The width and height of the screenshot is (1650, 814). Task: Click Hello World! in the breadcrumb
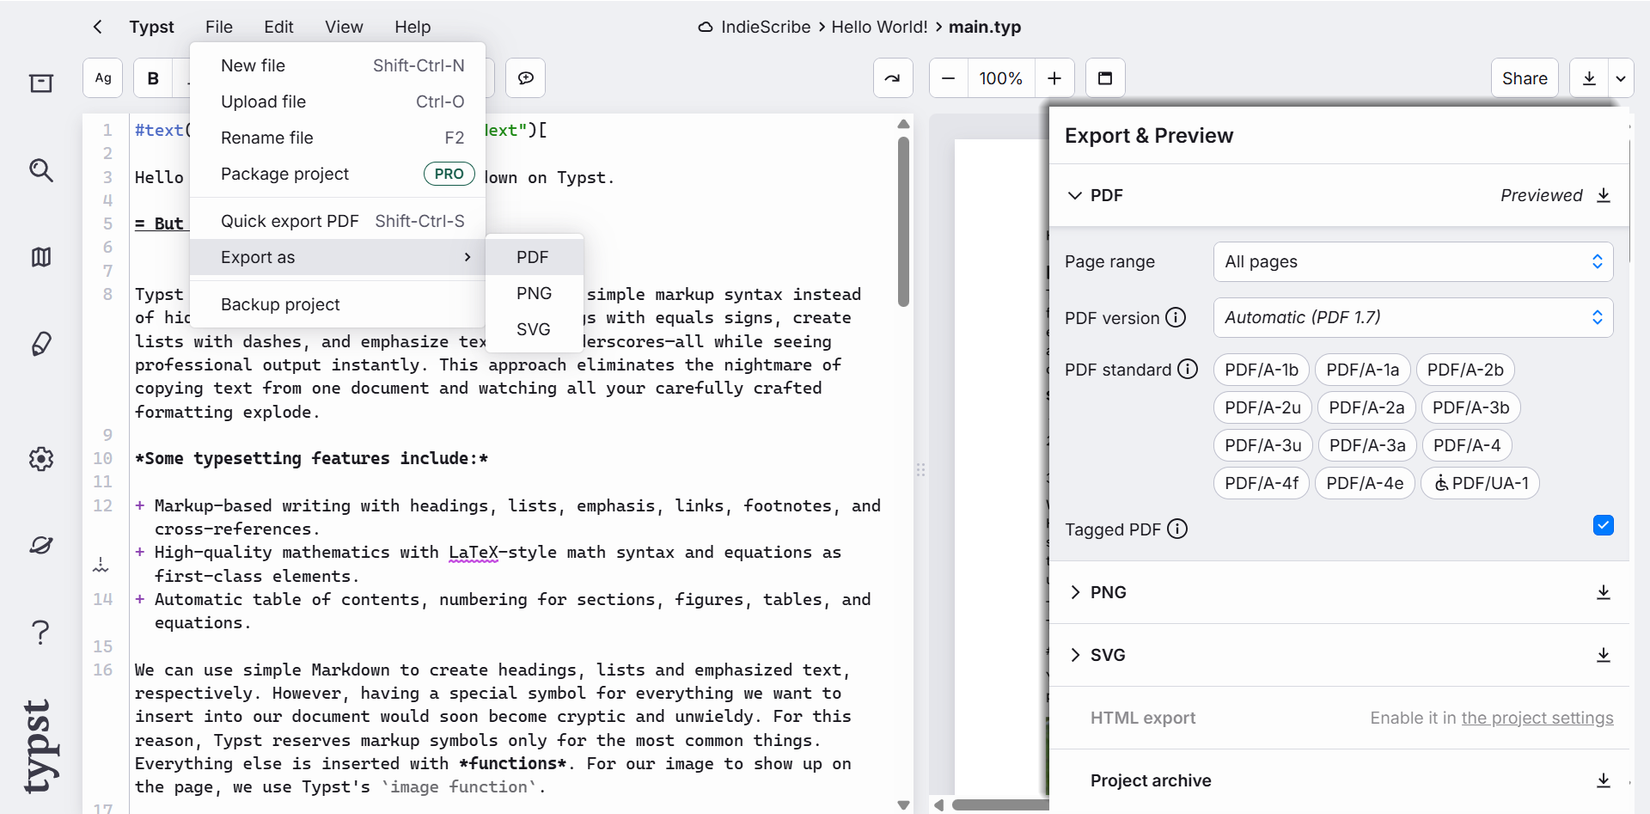pos(879,27)
